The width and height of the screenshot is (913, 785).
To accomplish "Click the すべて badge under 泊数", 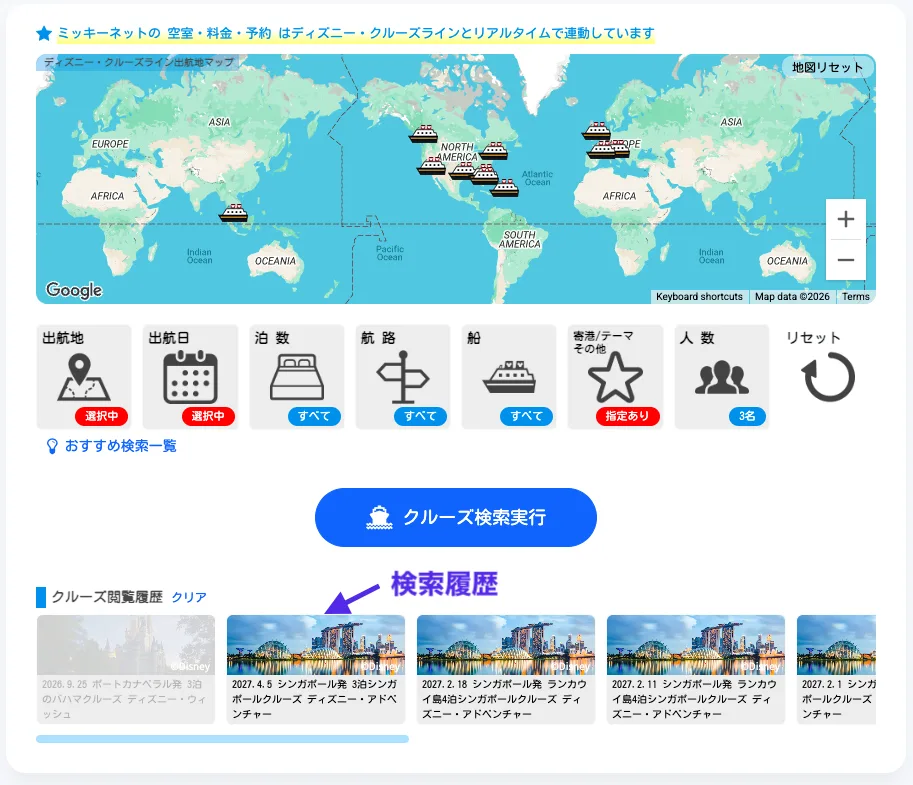I will click(314, 416).
